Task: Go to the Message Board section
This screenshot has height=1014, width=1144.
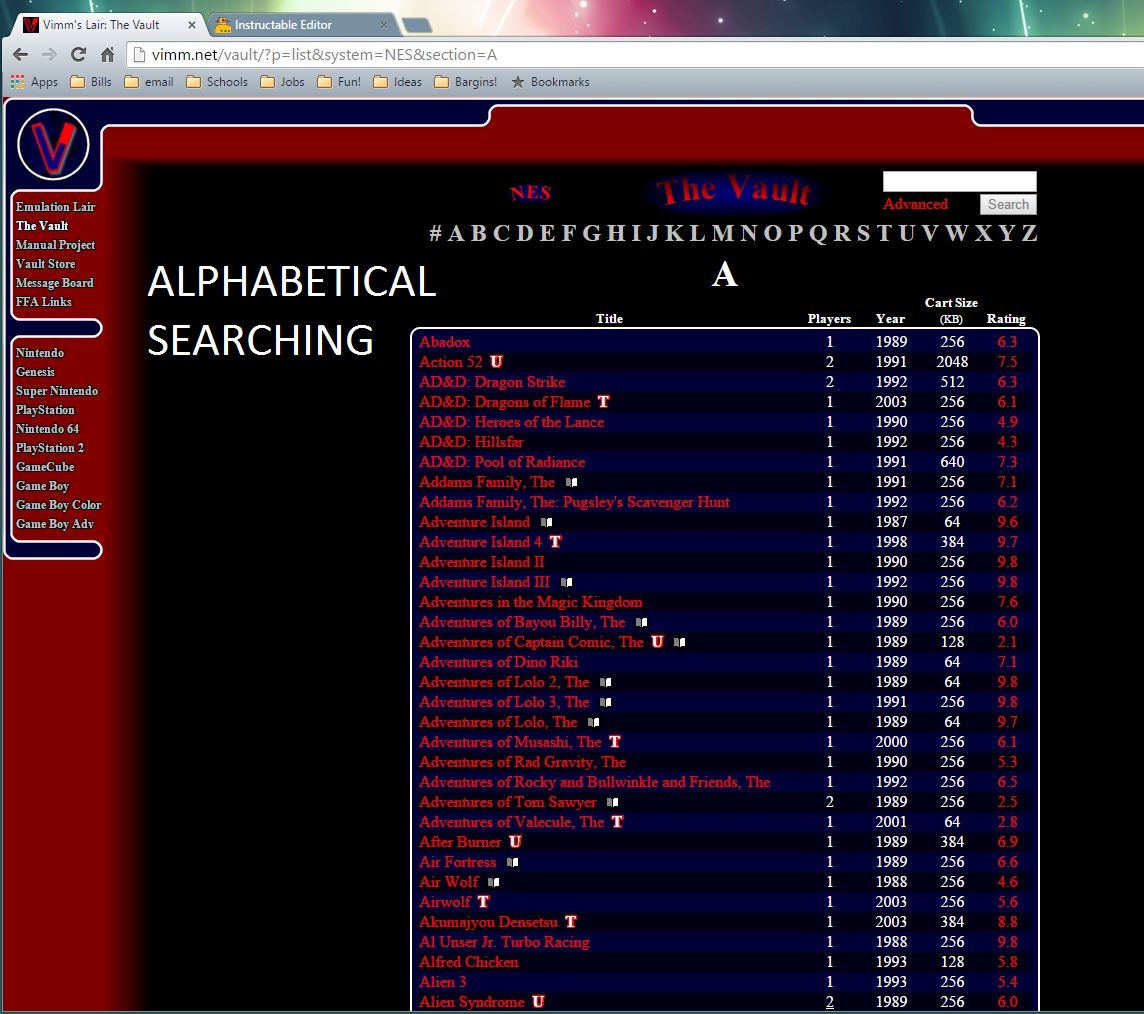Action: (x=54, y=283)
